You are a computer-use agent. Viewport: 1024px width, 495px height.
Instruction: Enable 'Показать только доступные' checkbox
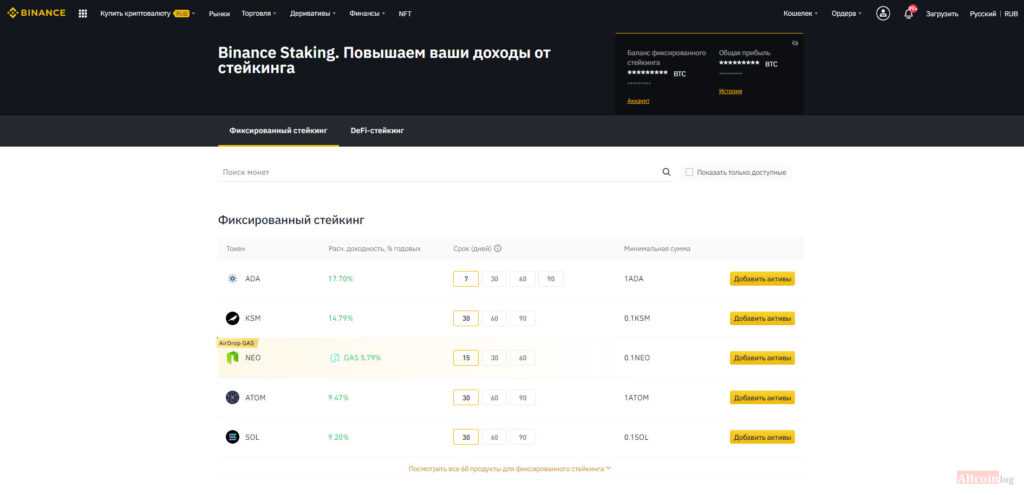click(x=689, y=172)
